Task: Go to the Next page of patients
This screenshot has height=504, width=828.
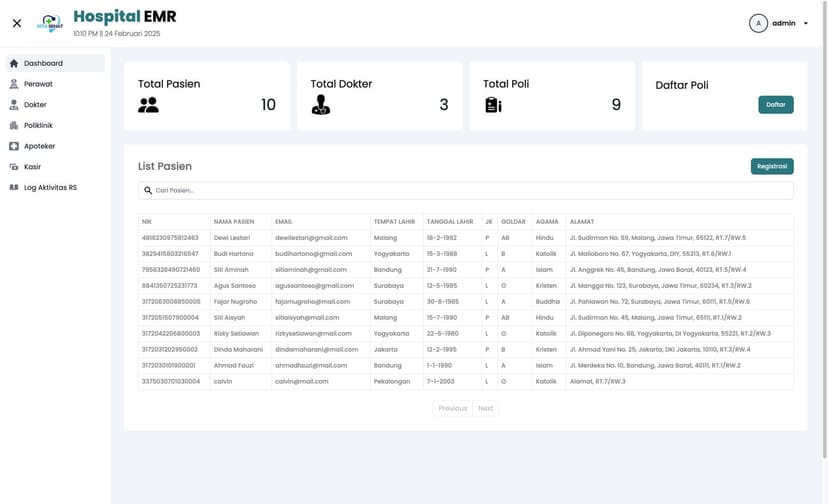Action: (x=485, y=408)
